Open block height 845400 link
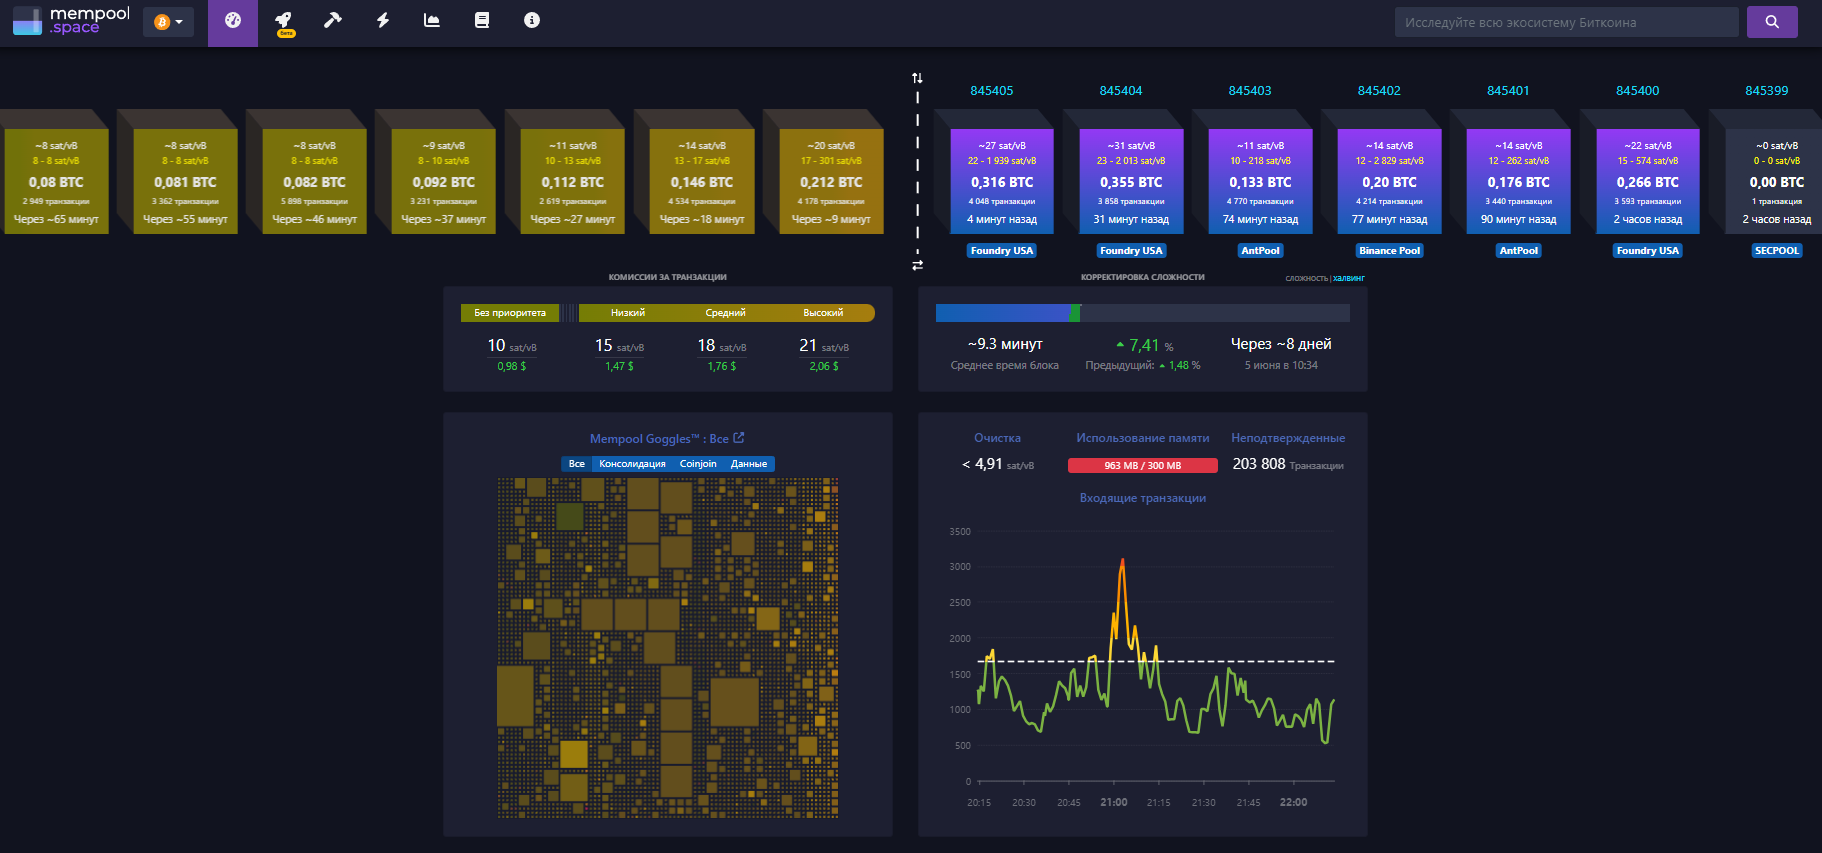 tap(1638, 91)
